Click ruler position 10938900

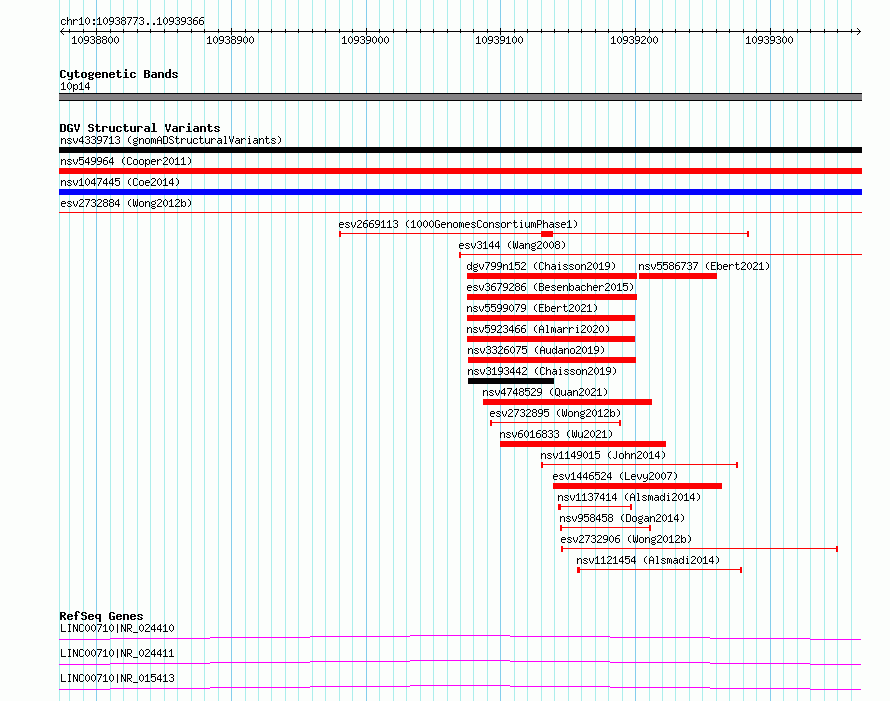(230, 40)
